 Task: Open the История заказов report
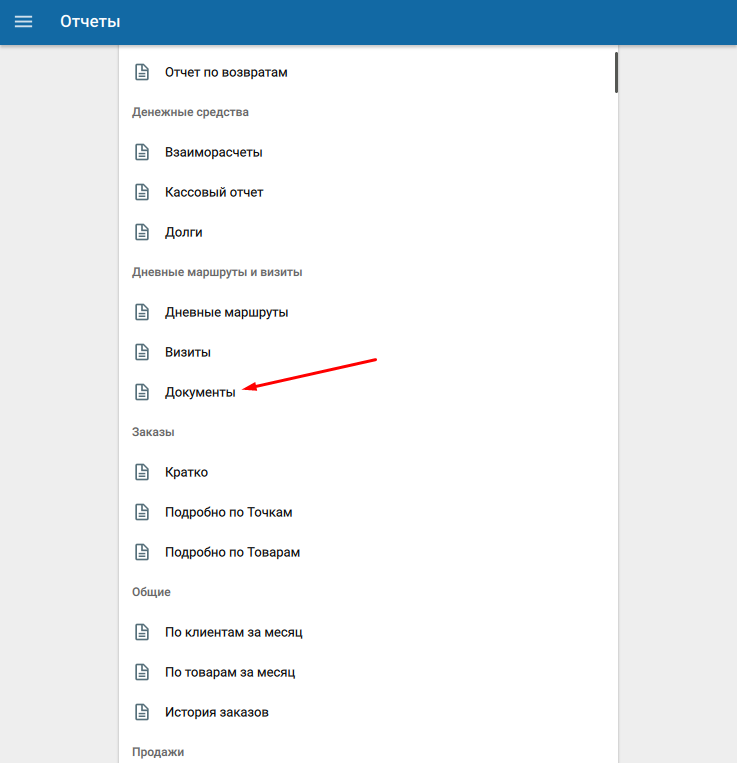tap(216, 712)
